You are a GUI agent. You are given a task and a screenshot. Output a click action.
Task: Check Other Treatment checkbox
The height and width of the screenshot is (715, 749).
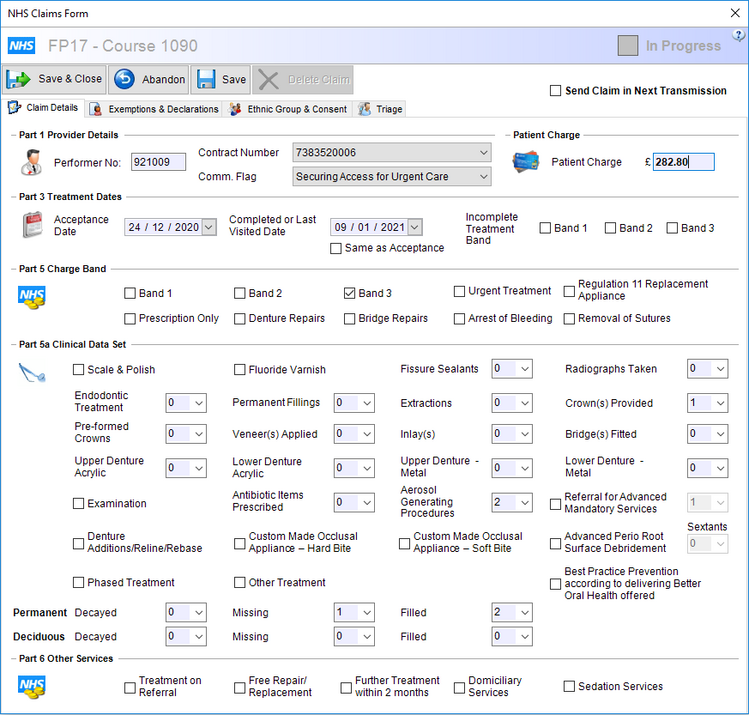239,583
